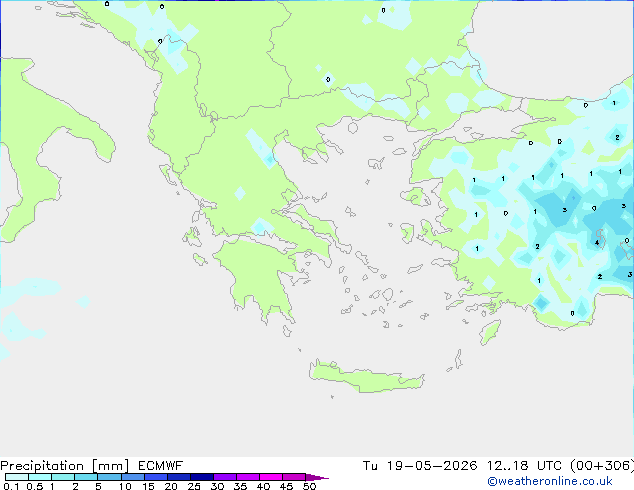Select the 0.5–1 mm legend swatch

pos(40,477)
